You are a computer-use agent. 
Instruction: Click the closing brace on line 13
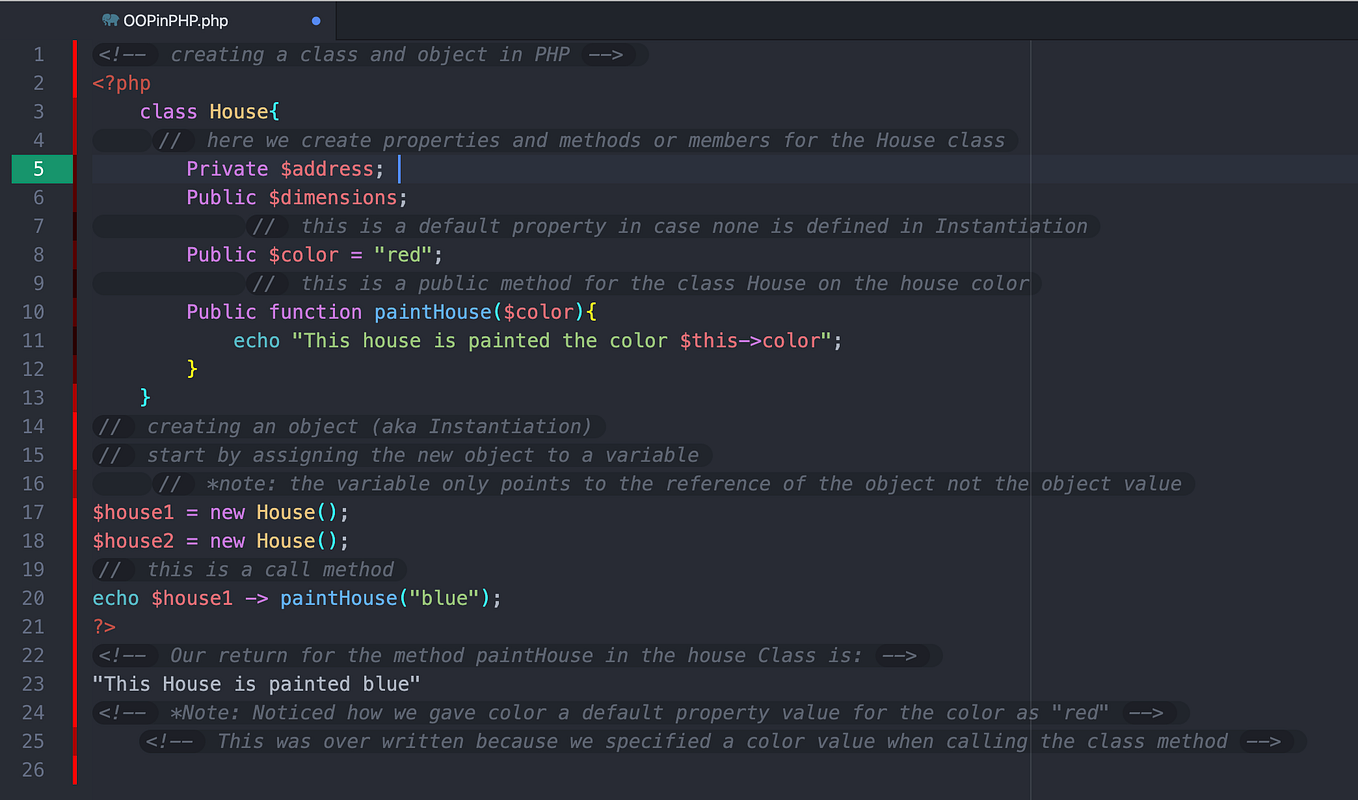point(145,397)
